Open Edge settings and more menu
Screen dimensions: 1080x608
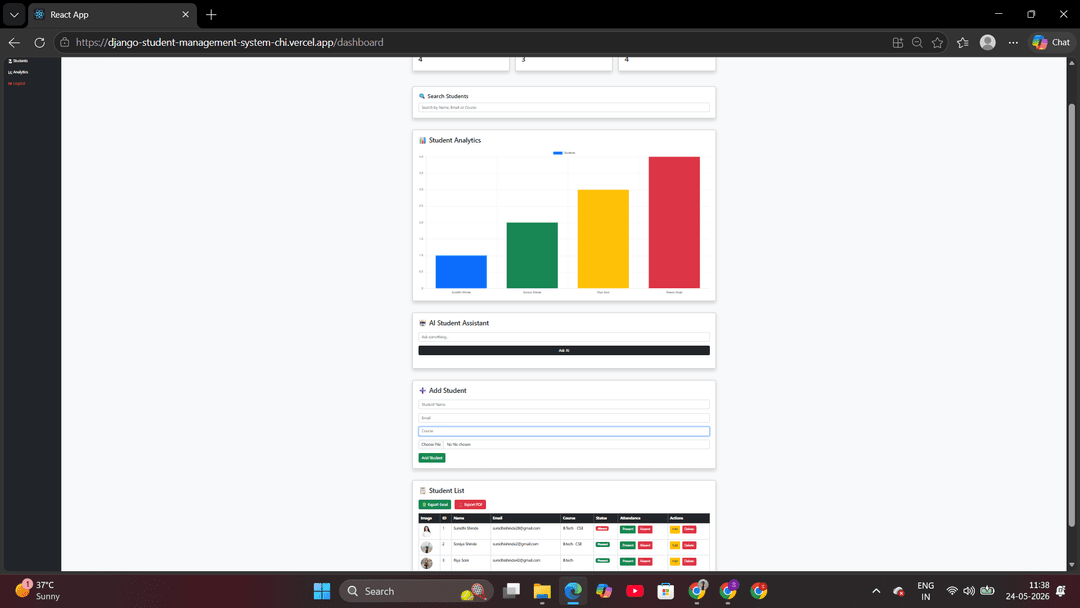click(1013, 42)
